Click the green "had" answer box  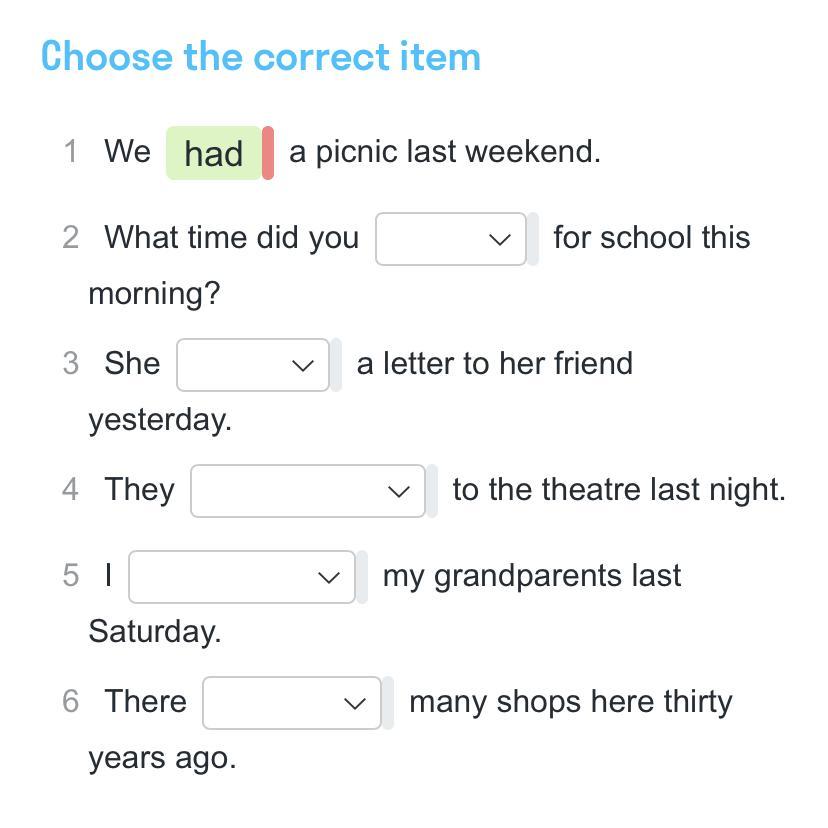coord(213,153)
